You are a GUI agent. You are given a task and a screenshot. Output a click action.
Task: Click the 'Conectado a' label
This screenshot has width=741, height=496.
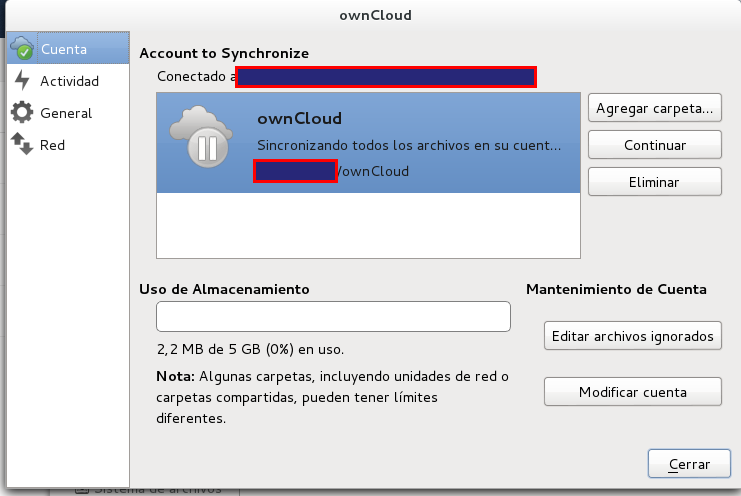(x=196, y=76)
